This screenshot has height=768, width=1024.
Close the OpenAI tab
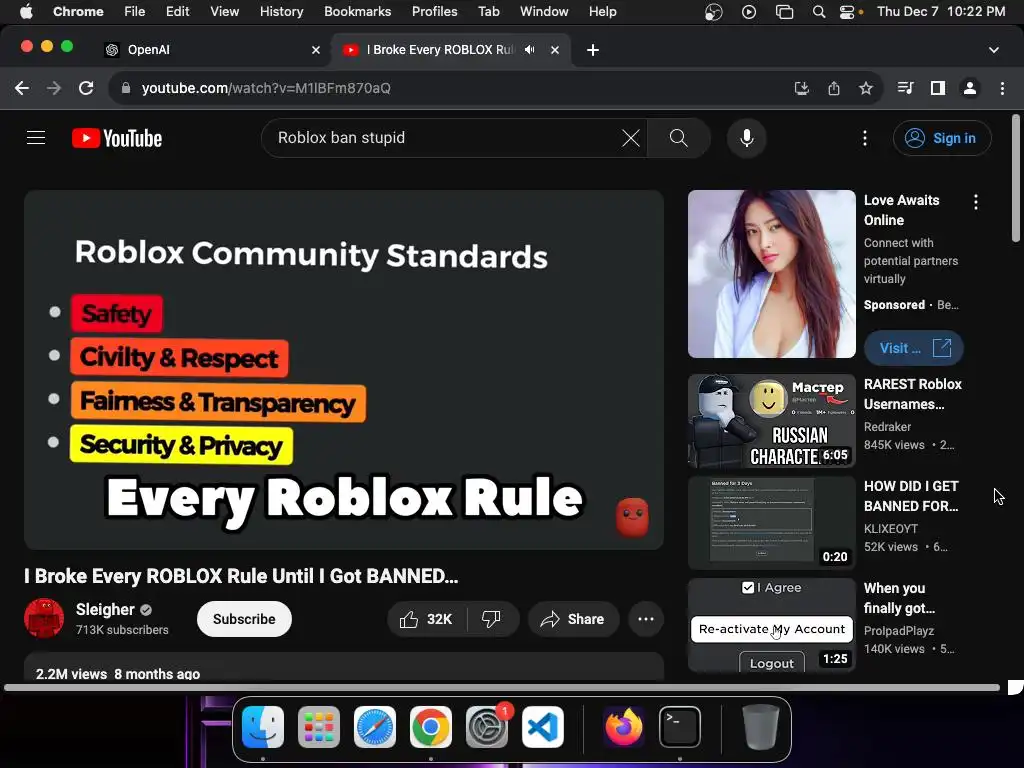(x=316, y=50)
